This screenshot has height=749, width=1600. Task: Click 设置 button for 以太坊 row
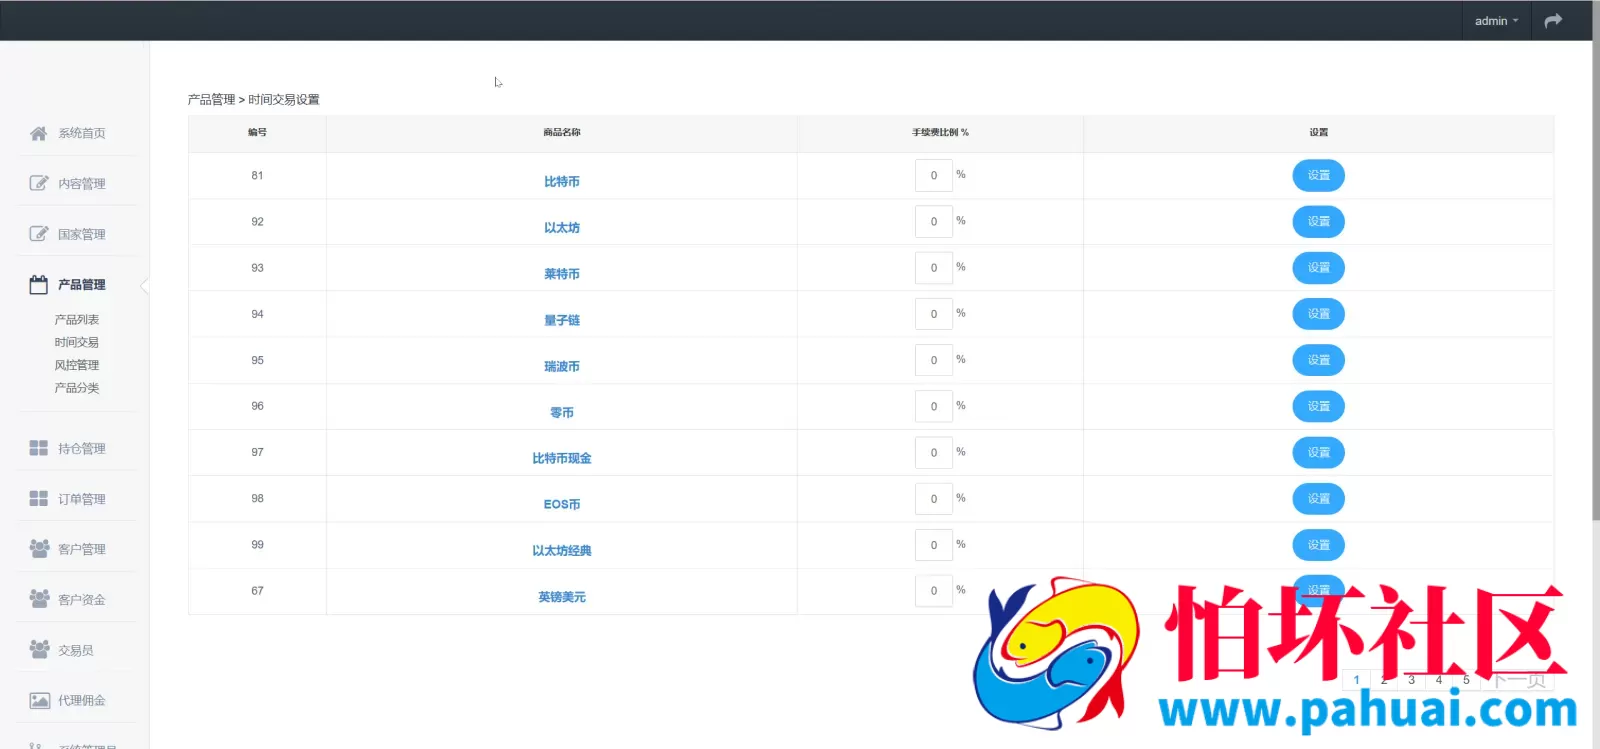pos(1318,221)
